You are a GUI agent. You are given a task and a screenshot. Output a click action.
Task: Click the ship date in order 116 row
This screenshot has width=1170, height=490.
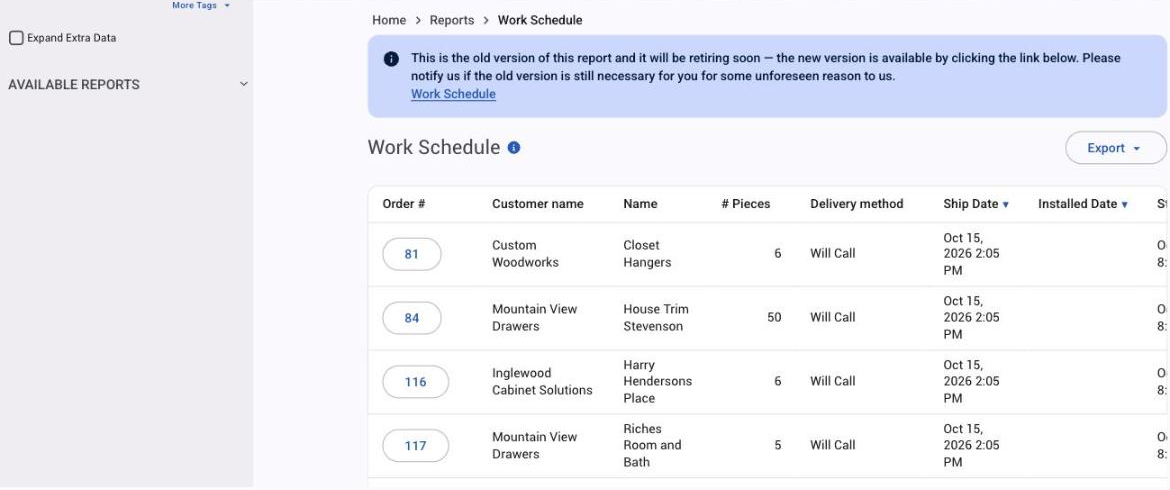tap(971, 381)
